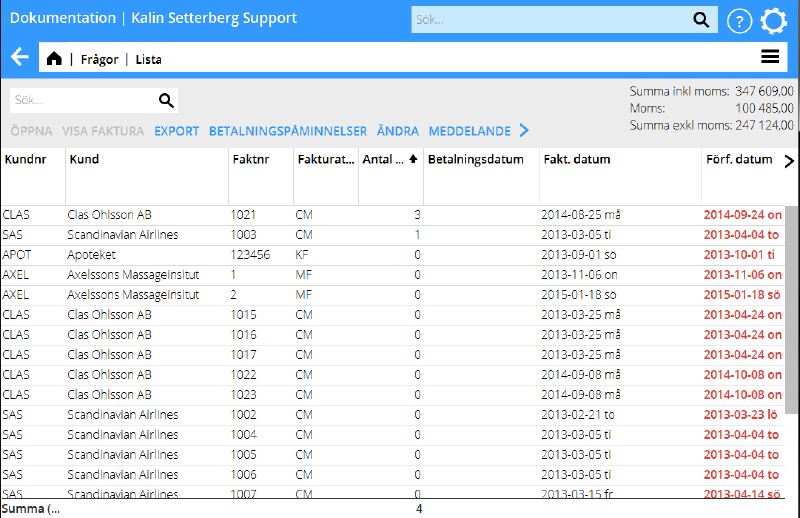Select invoice 1016 row

393,334
